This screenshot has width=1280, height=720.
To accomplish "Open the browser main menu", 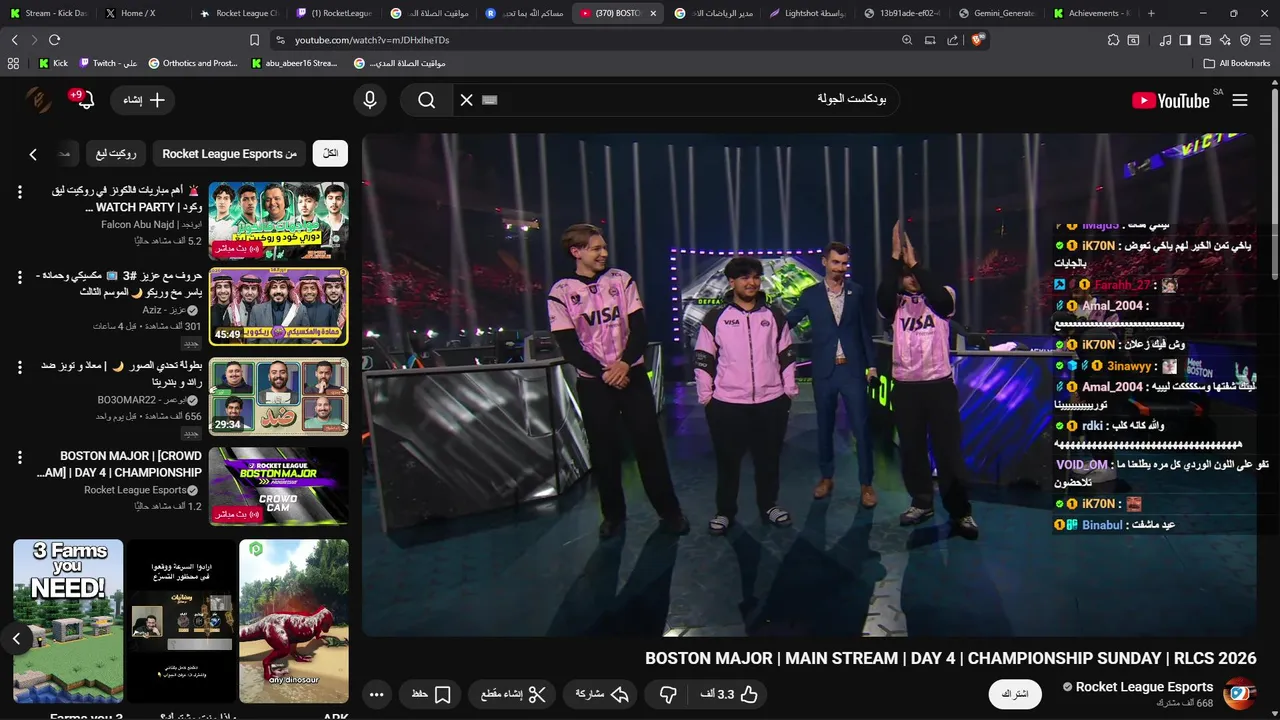I will [1265, 40].
